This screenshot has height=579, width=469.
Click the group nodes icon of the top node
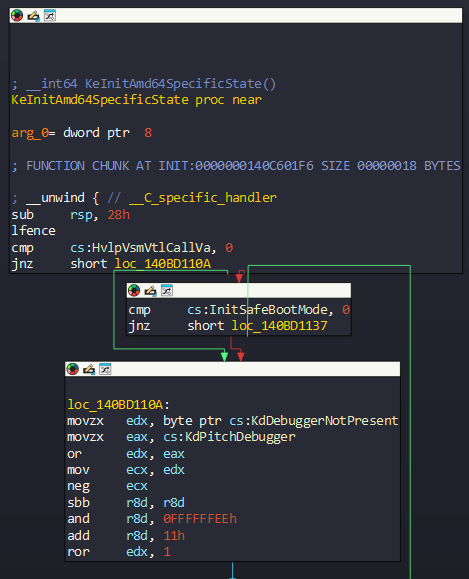pyautogui.click(x=50, y=16)
